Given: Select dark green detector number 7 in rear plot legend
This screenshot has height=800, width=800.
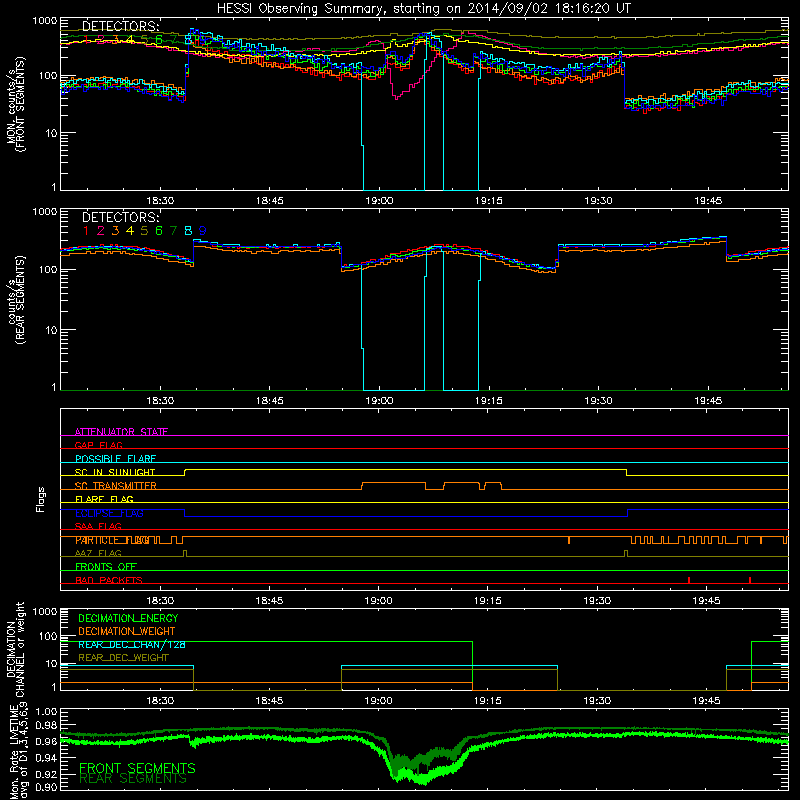Looking at the screenshot, I should tap(173, 231).
